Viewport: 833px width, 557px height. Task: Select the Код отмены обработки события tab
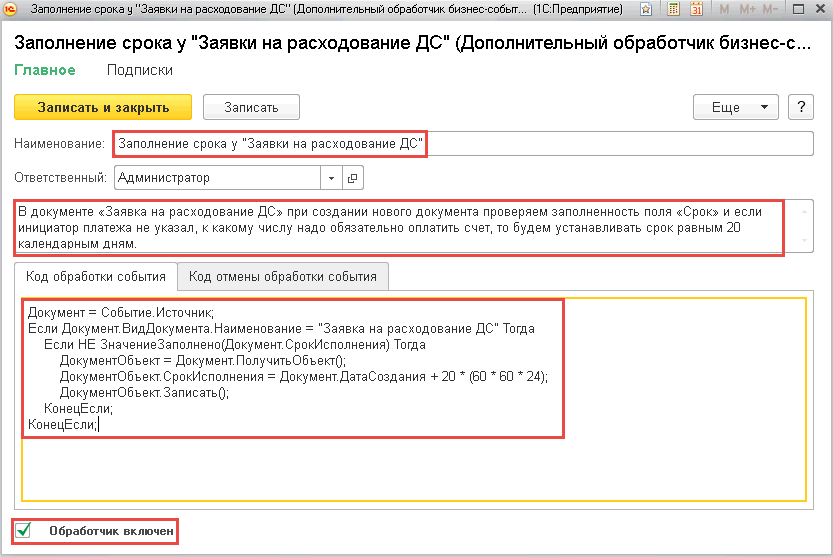283,277
